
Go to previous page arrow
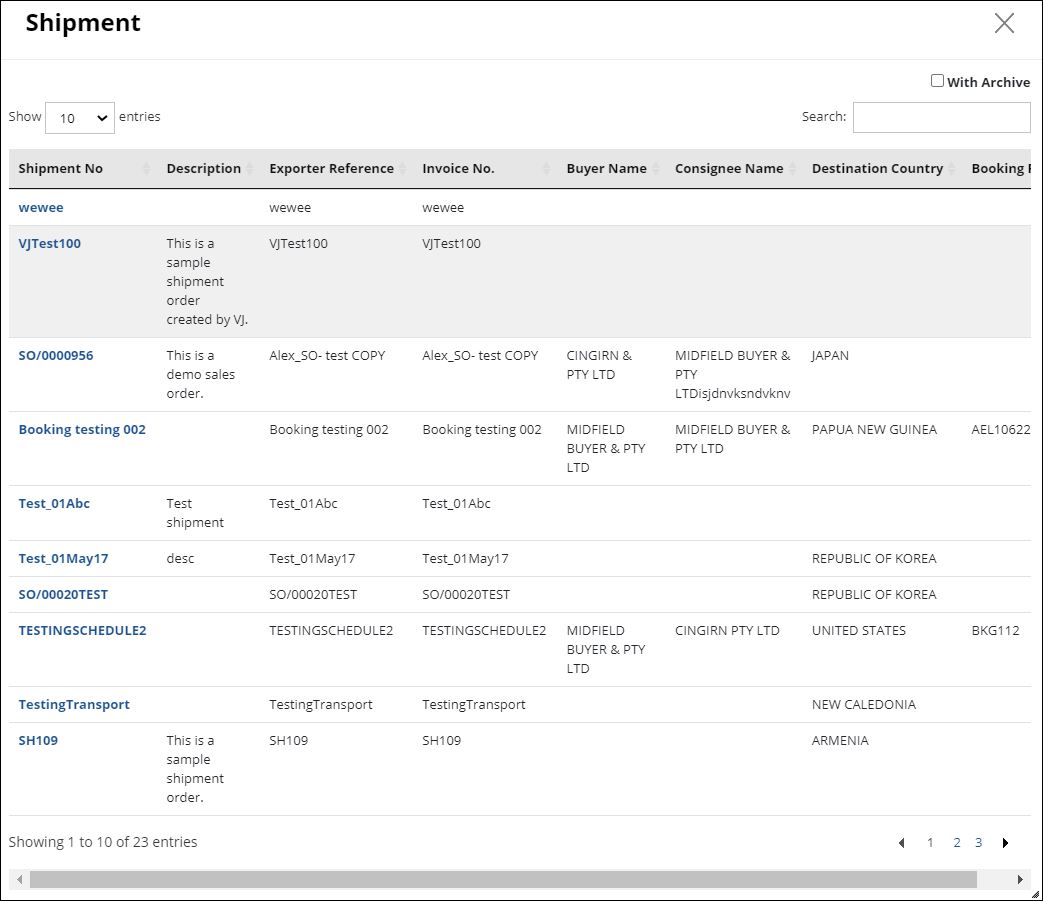tap(901, 842)
